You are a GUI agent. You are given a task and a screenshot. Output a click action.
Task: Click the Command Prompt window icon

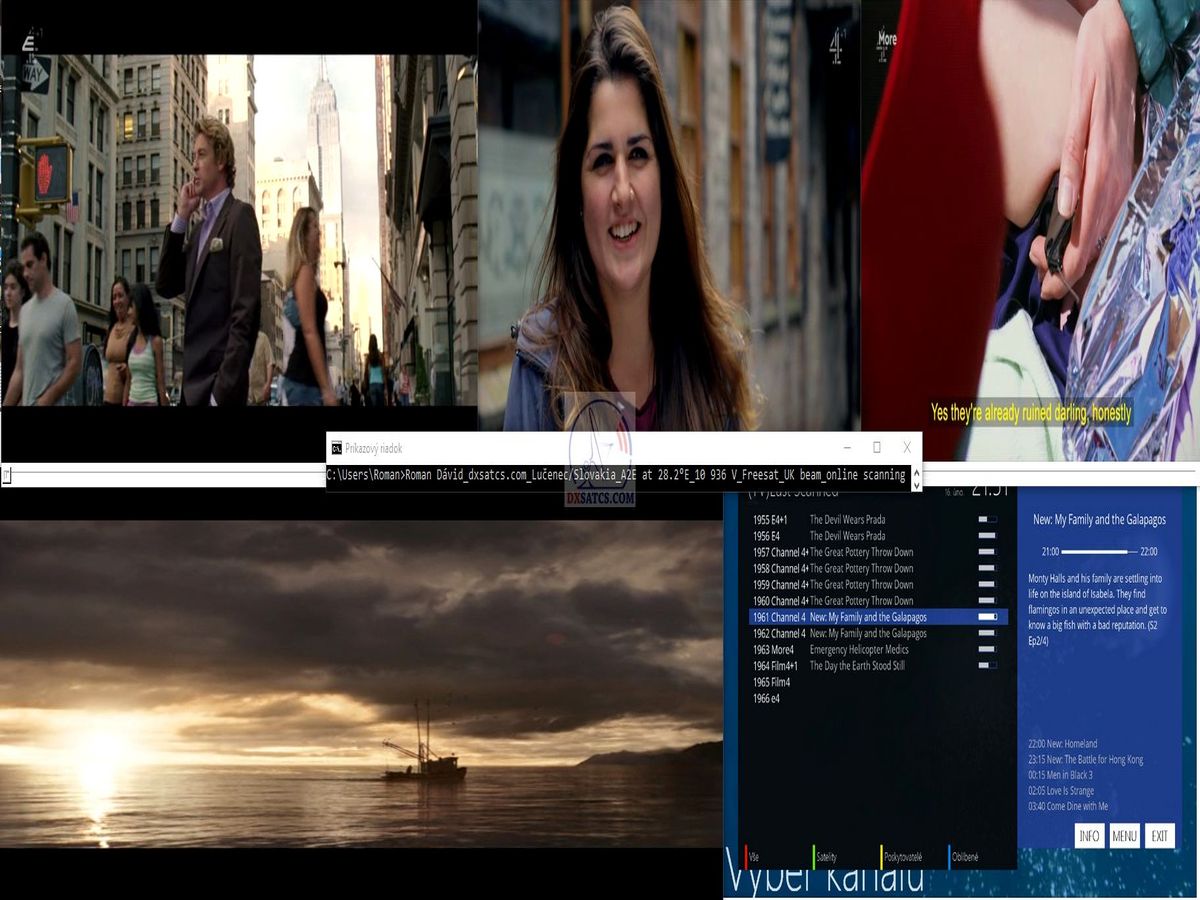337,448
